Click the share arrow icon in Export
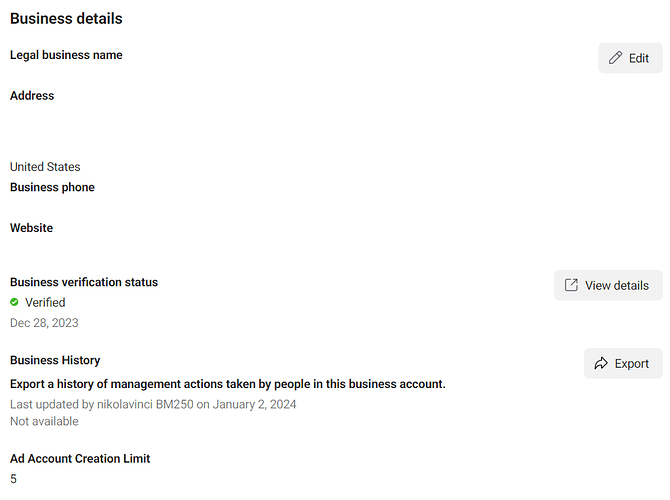Screen dimensions: 670x500 click(x=601, y=363)
